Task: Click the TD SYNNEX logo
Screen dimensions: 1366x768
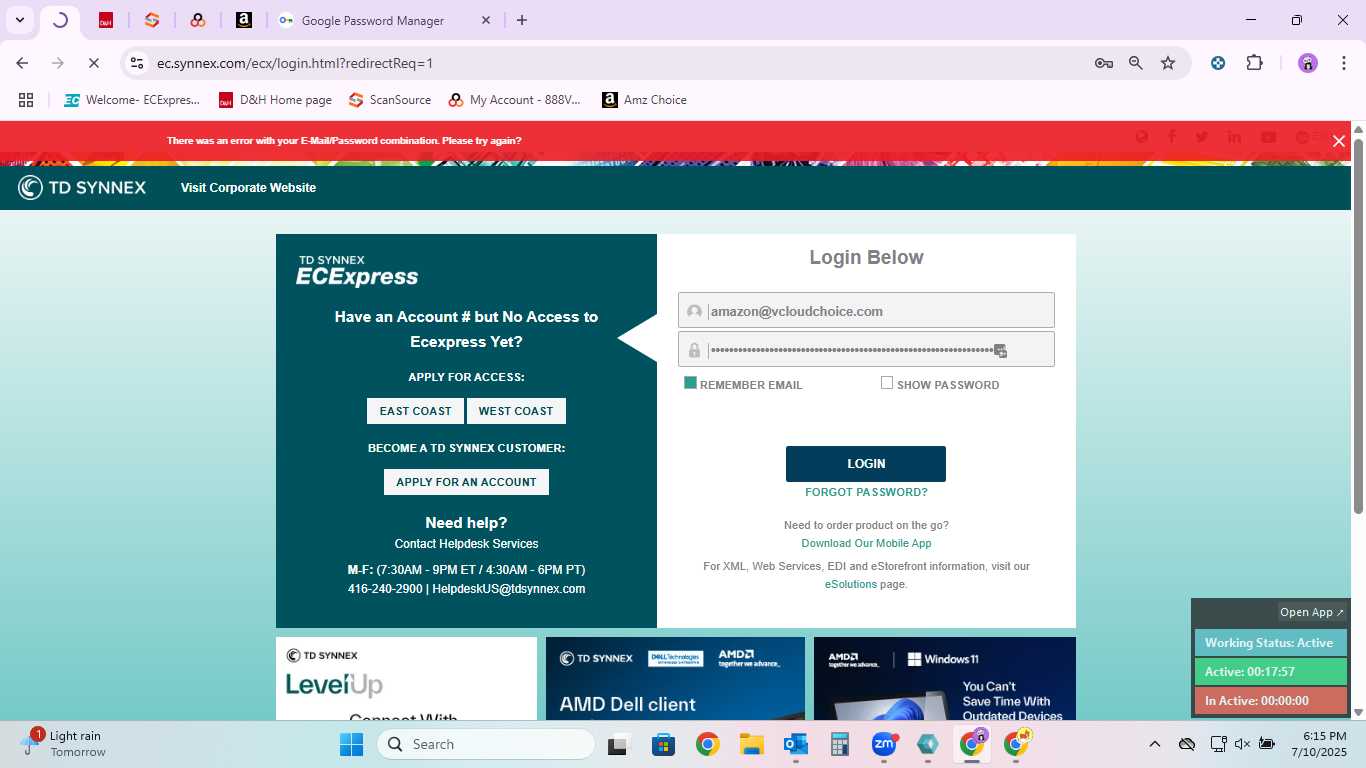Action: [x=82, y=188]
